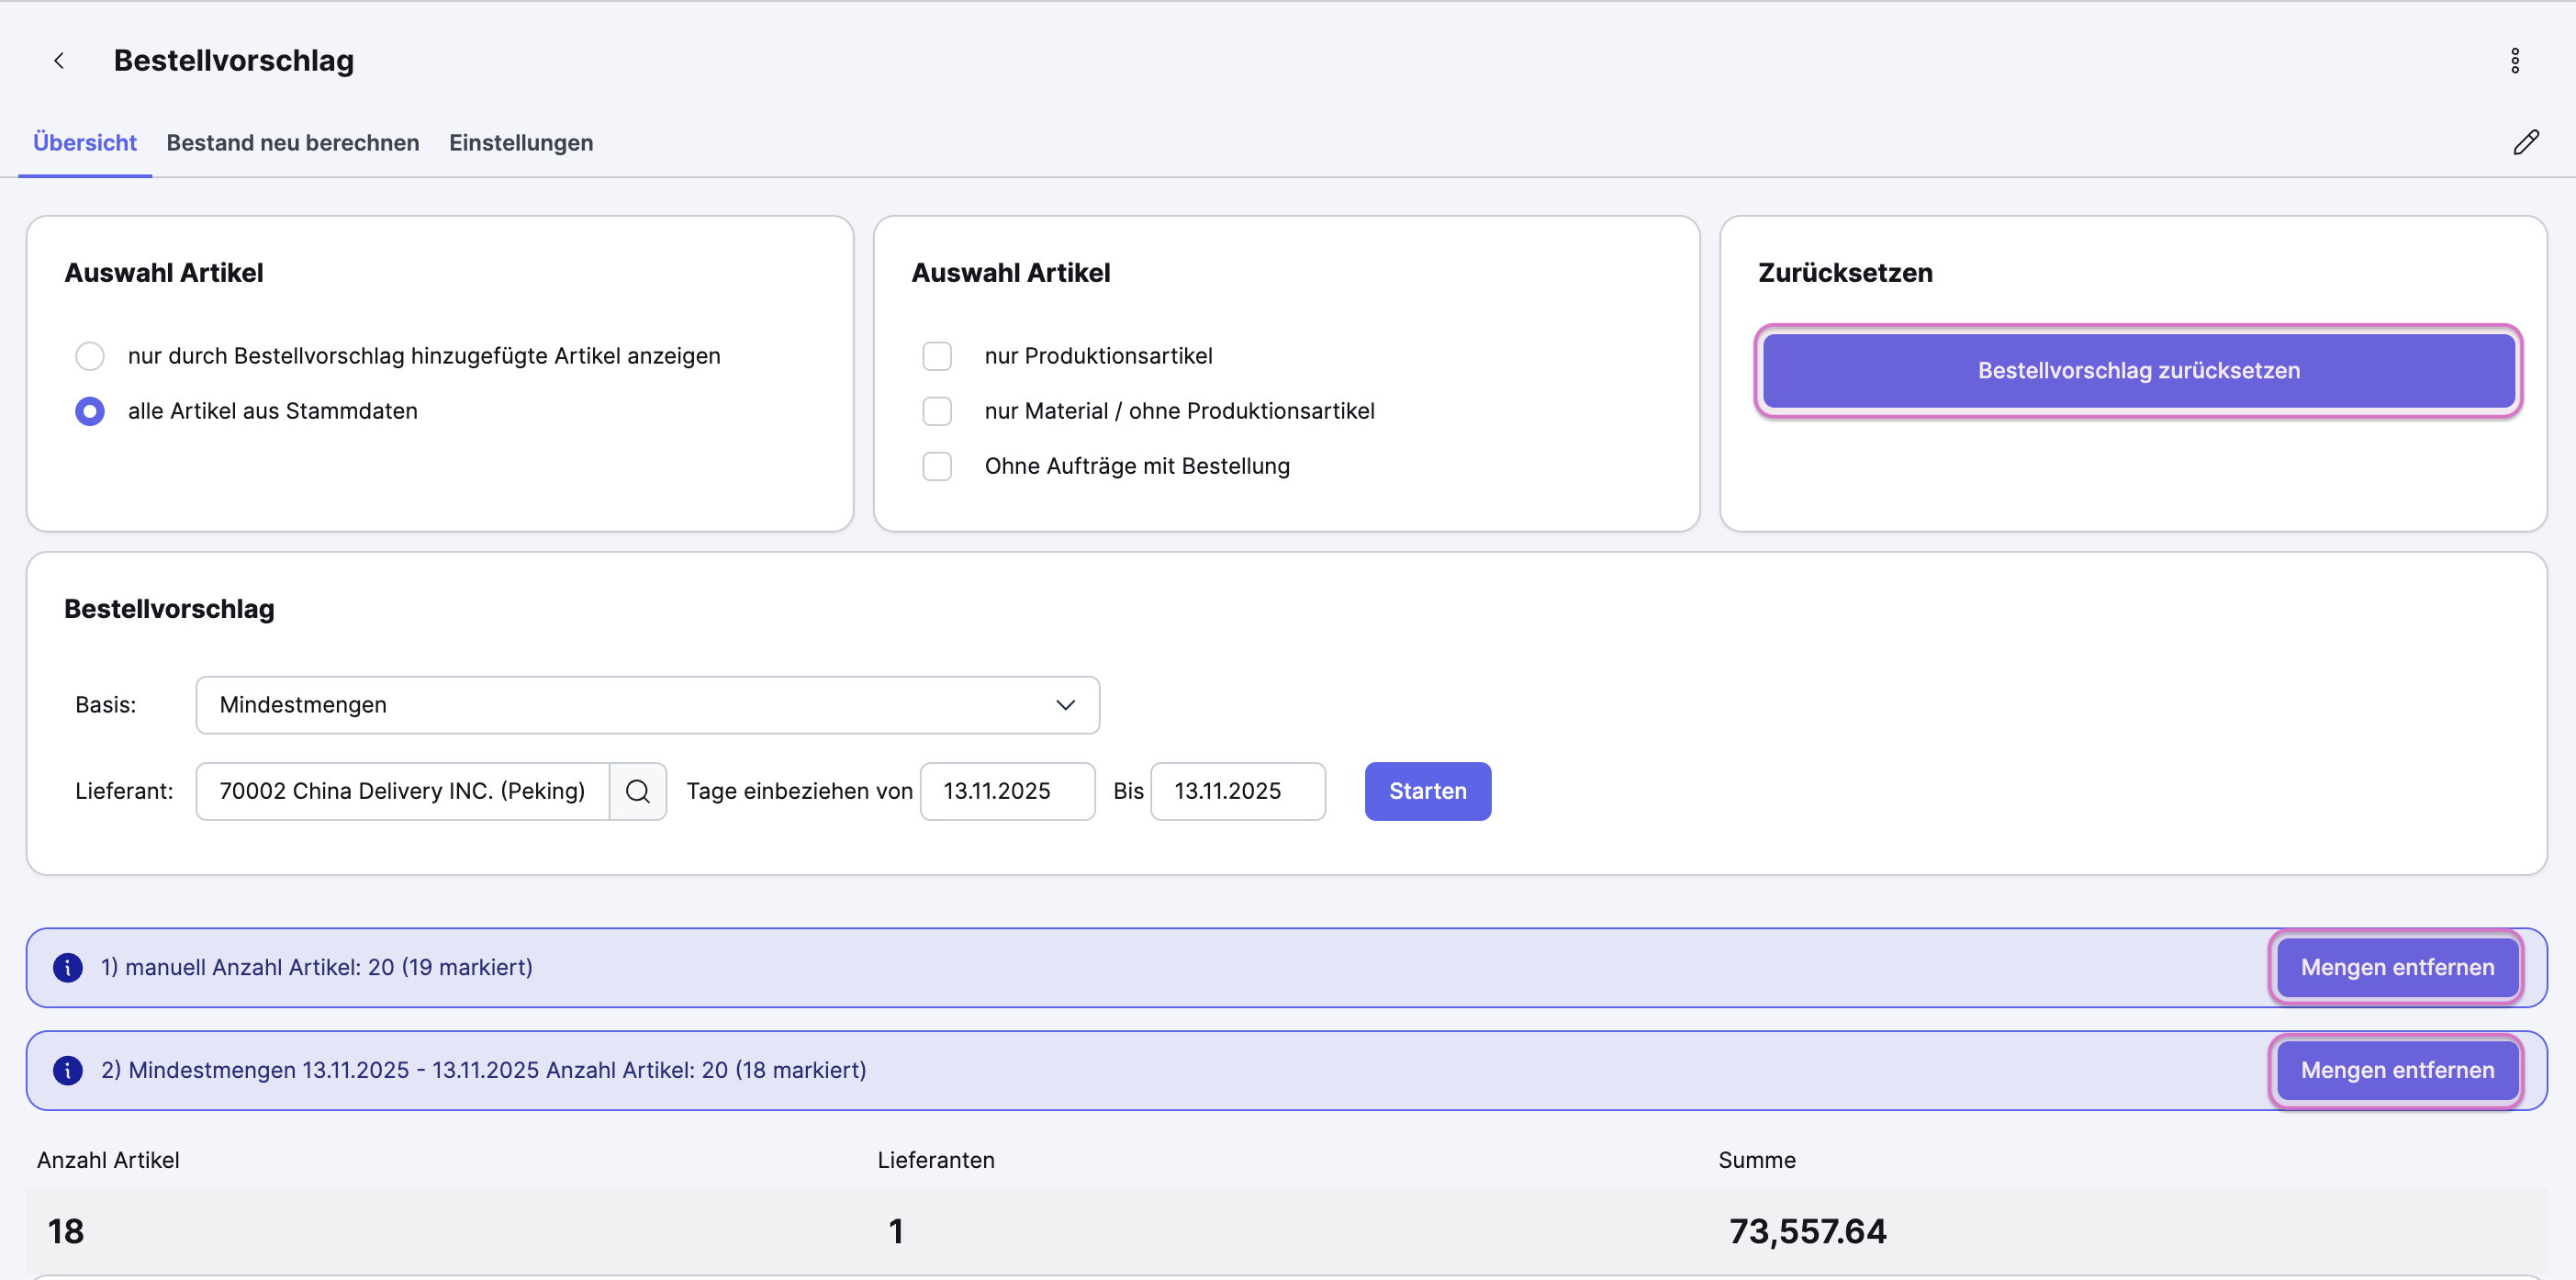Click the Übersicht tab
Screen dimensions: 2576x1280
[85, 143]
